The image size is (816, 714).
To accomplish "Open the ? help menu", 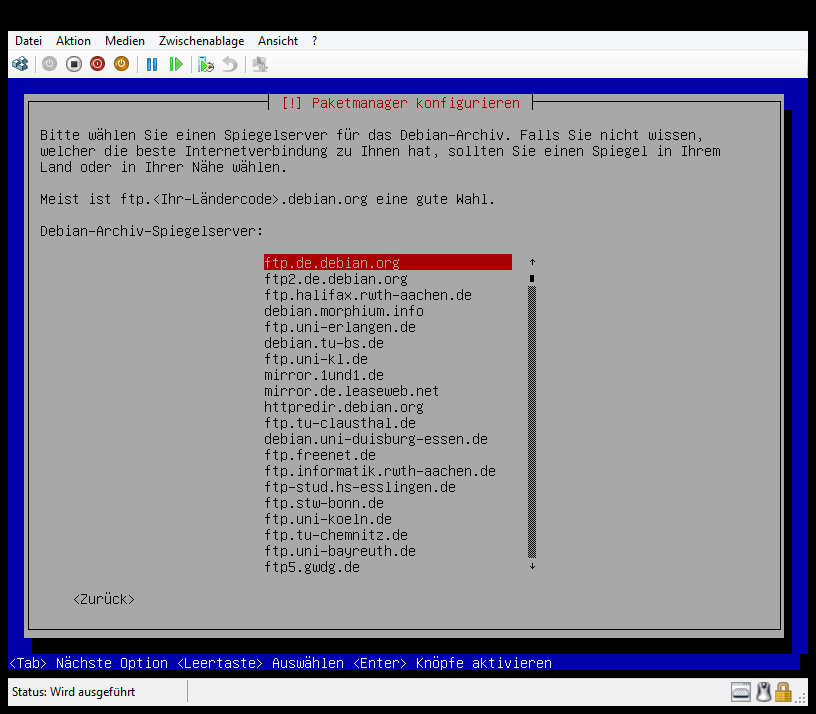I will (314, 41).
